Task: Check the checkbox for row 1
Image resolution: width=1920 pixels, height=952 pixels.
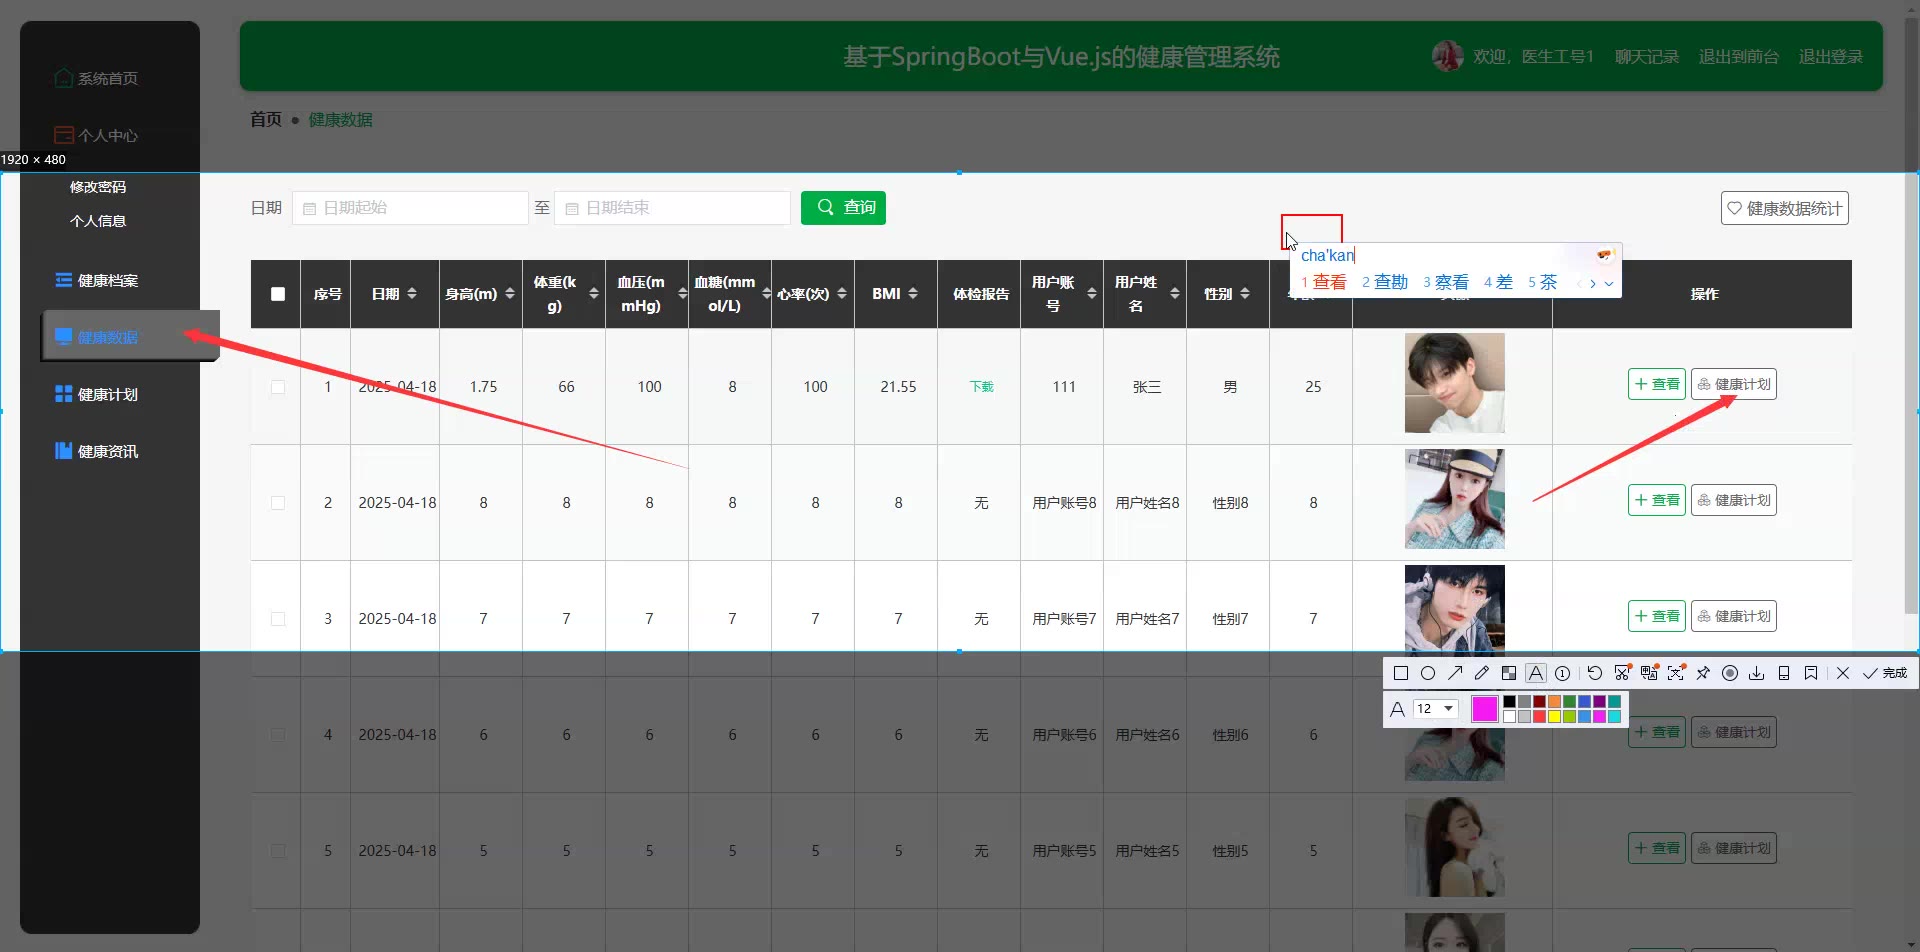Action: coord(278,387)
